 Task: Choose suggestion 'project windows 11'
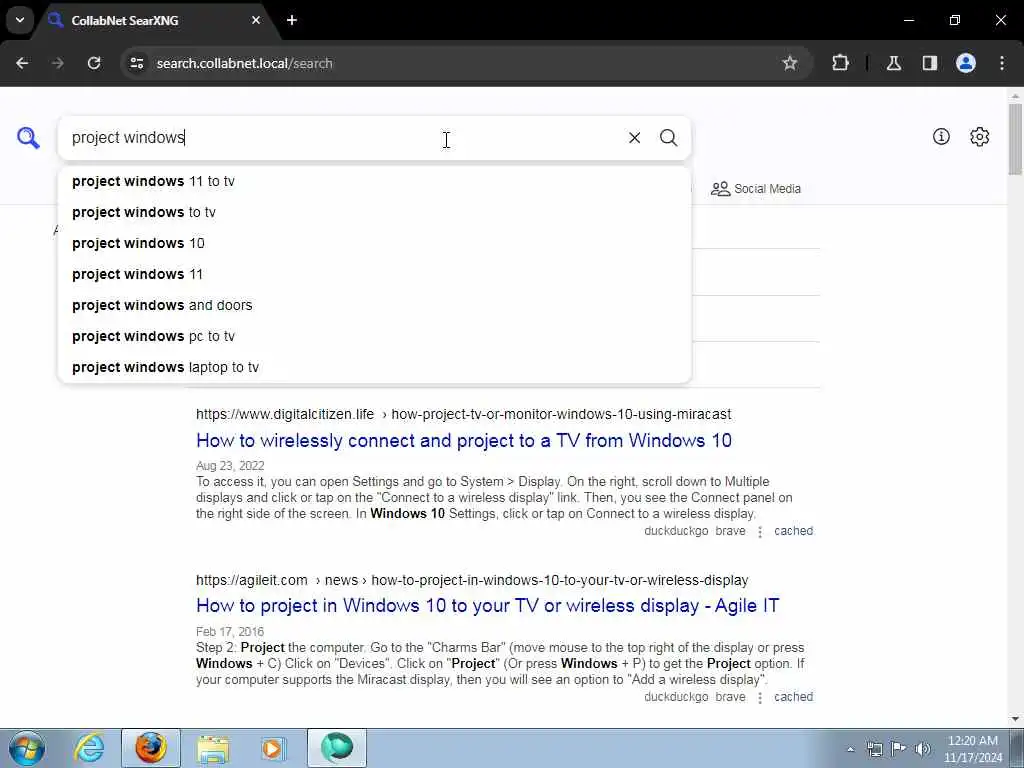click(374, 274)
